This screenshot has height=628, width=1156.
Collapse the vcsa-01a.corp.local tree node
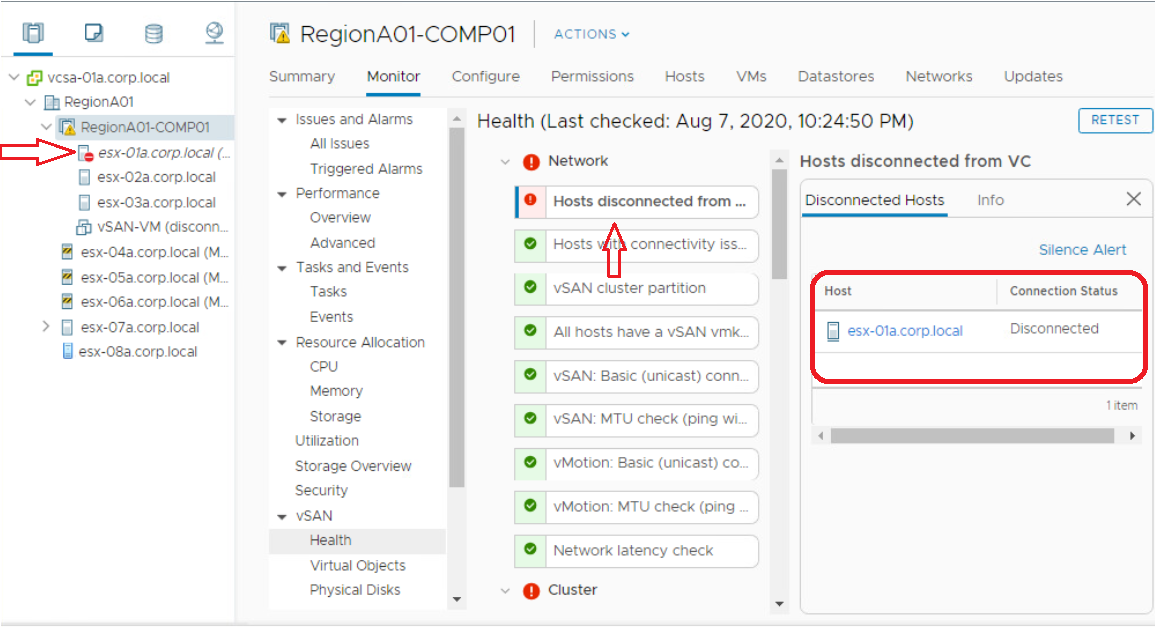pyautogui.click(x=13, y=77)
